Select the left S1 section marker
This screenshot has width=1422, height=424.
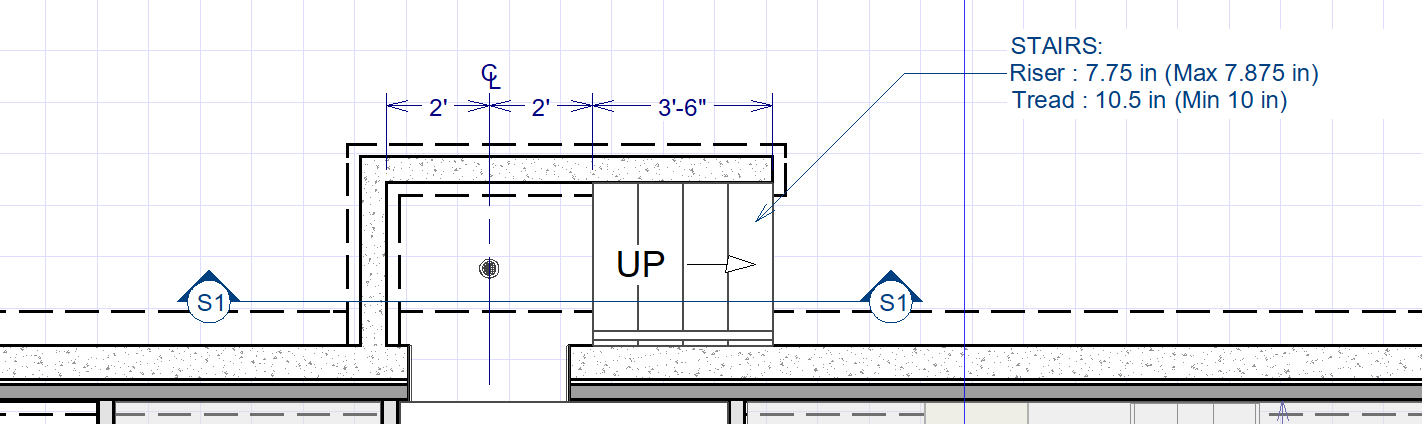pos(209,301)
